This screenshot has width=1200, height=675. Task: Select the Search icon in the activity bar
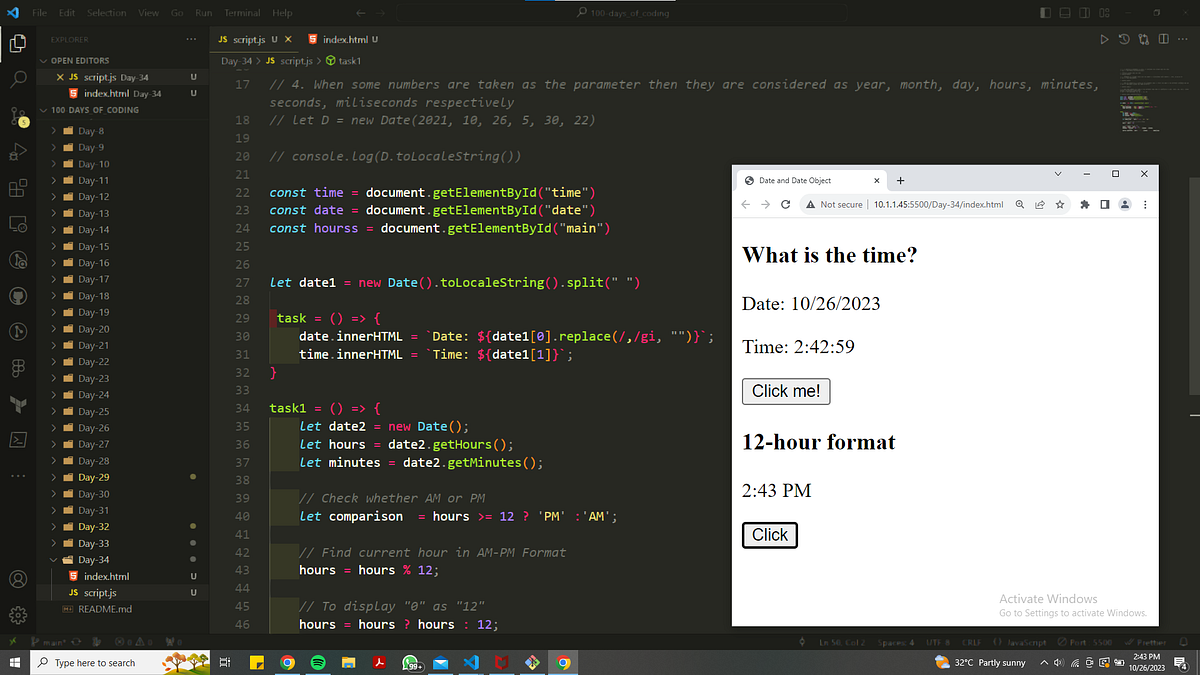click(x=17, y=78)
